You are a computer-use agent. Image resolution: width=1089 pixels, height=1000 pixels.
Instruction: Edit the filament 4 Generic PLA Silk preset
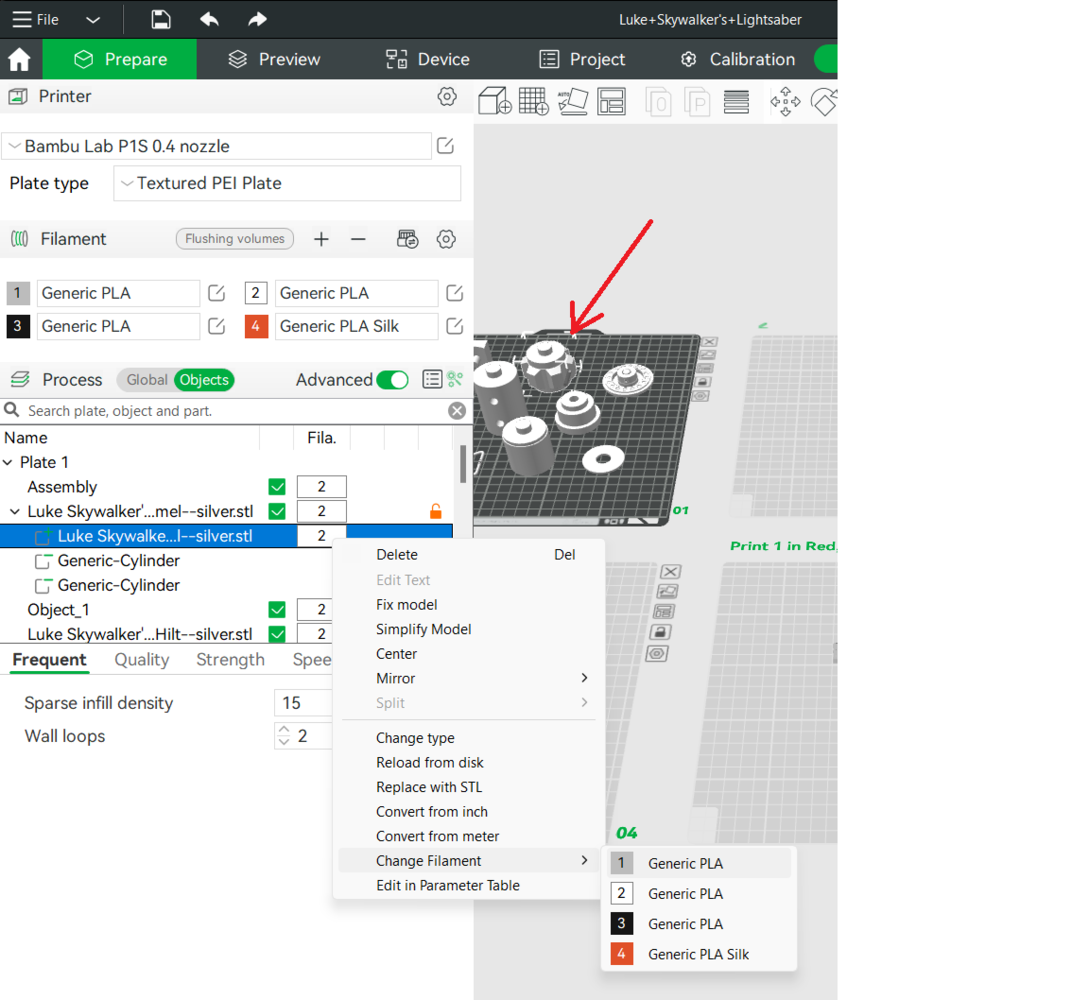pyautogui.click(x=454, y=326)
